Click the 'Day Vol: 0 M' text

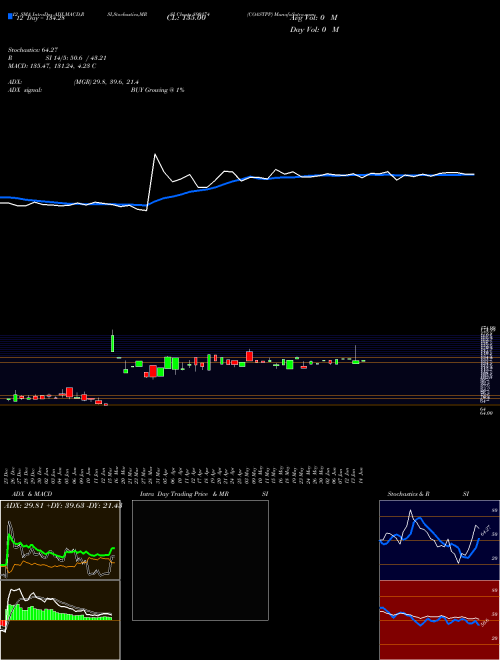pyautogui.click(x=314, y=30)
